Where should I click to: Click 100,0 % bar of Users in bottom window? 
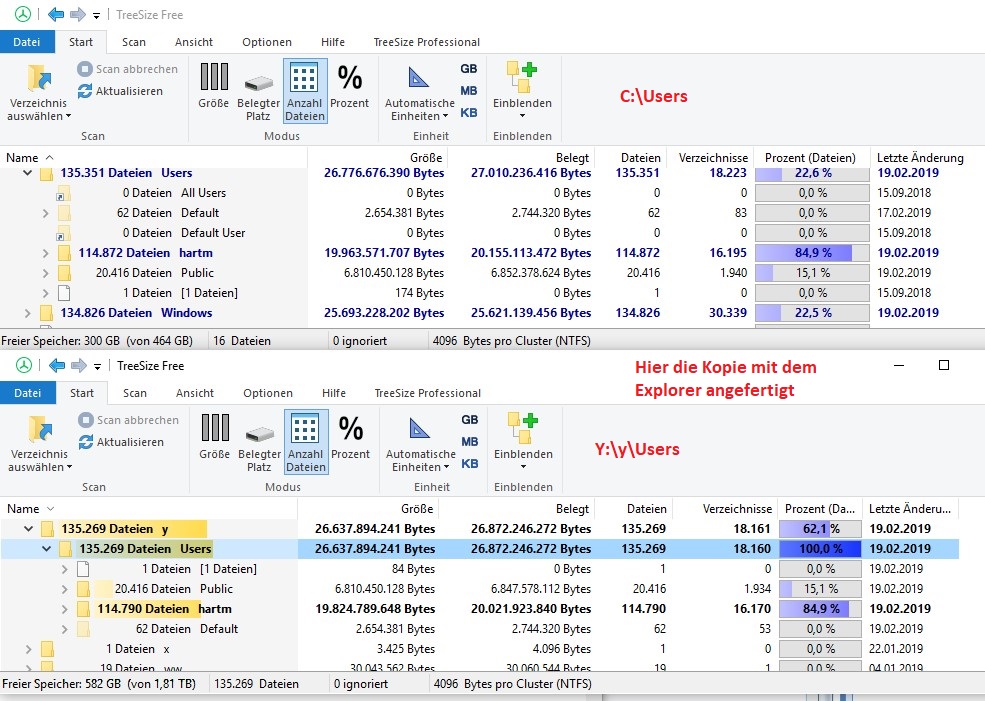tap(820, 549)
